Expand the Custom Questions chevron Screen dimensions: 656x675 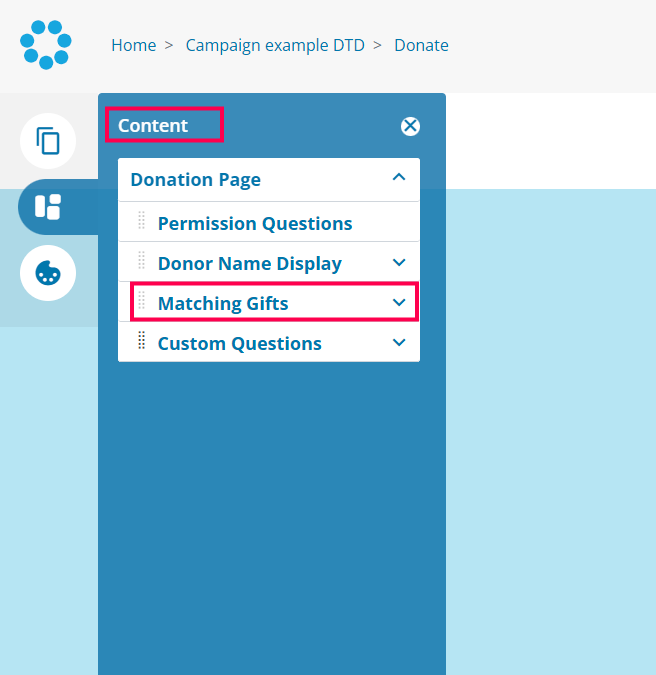pyautogui.click(x=399, y=342)
